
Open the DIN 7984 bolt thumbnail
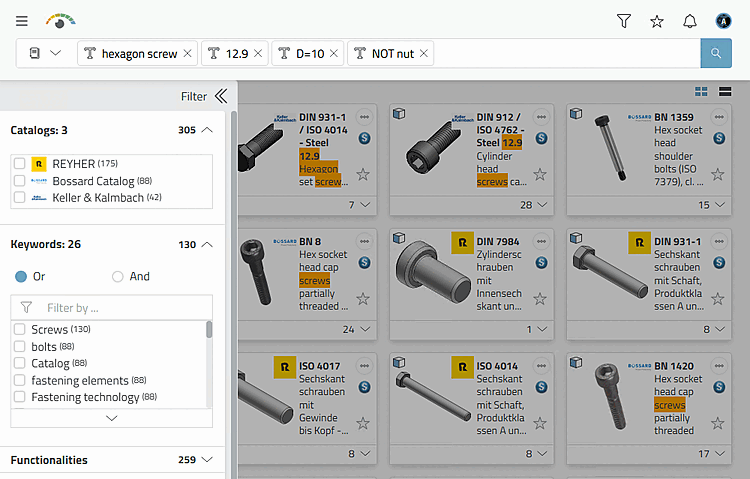[433, 270]
